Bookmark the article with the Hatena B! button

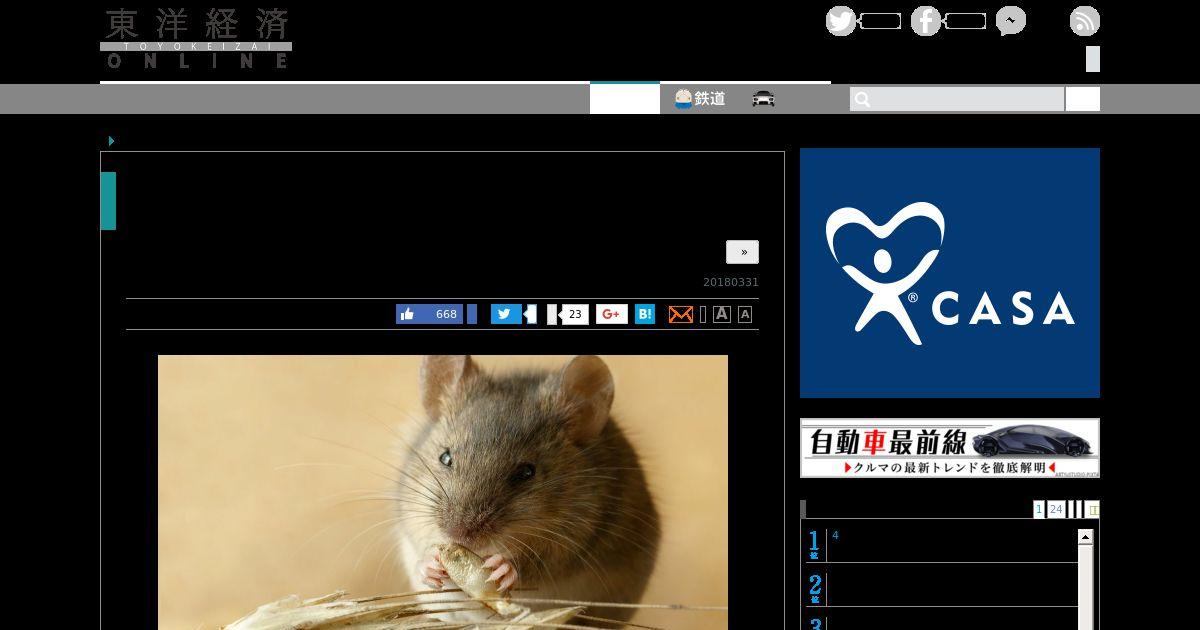click(645, 314)
